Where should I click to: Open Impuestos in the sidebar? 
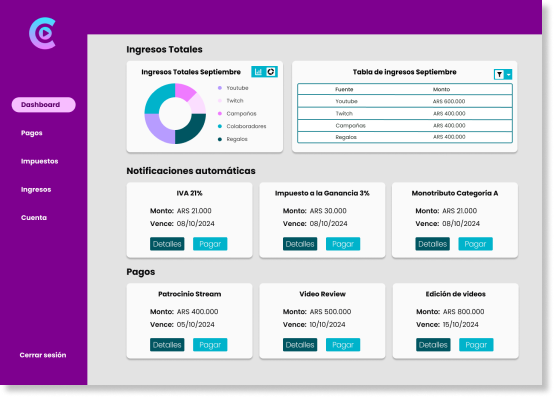click(40, 161)
